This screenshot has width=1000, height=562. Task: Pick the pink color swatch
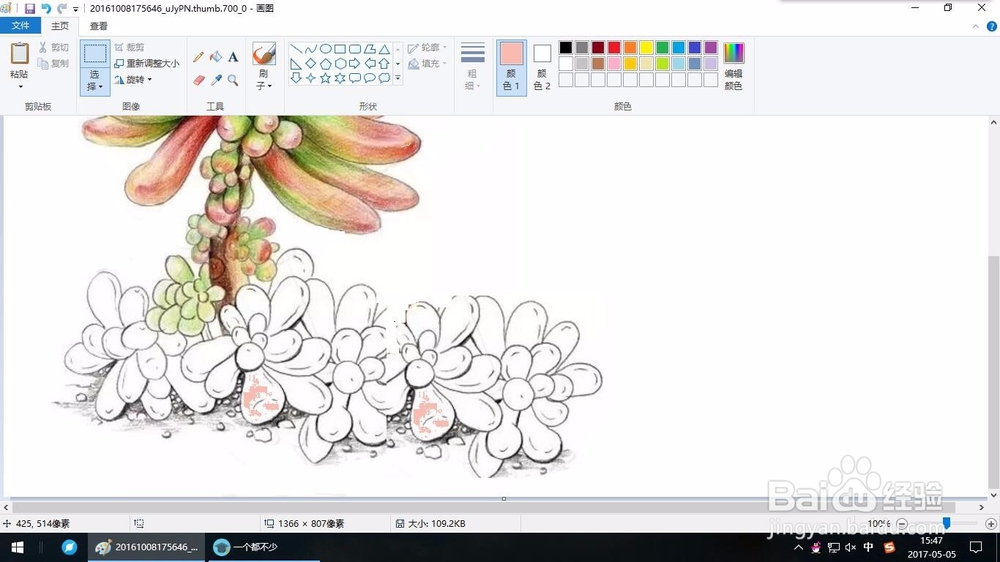614,63
